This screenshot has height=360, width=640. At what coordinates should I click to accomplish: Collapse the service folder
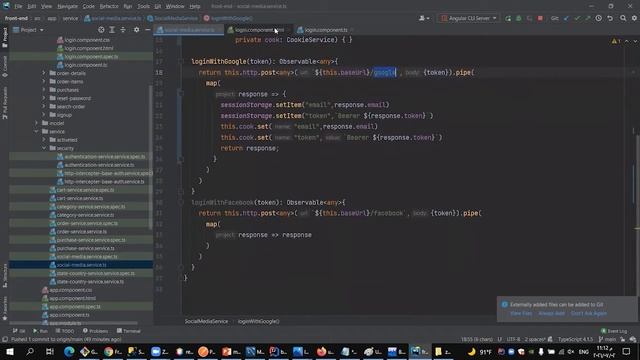pos(36,131)
